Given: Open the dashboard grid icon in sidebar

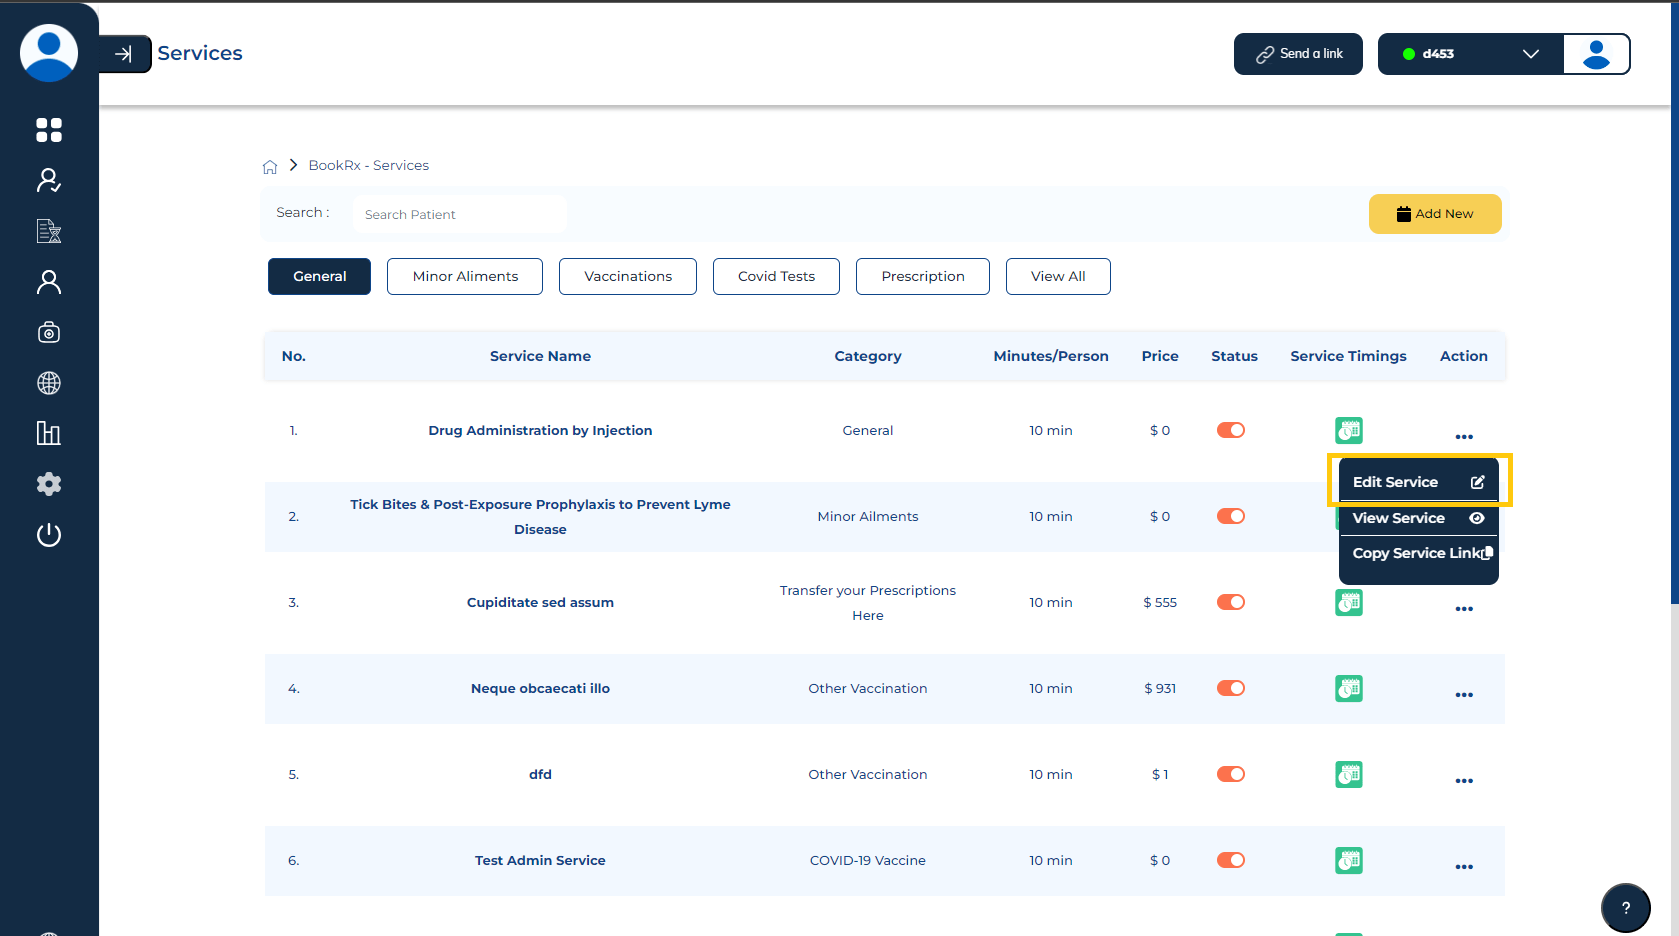Looking at the screenshot, I should click(x=49, y=130).
